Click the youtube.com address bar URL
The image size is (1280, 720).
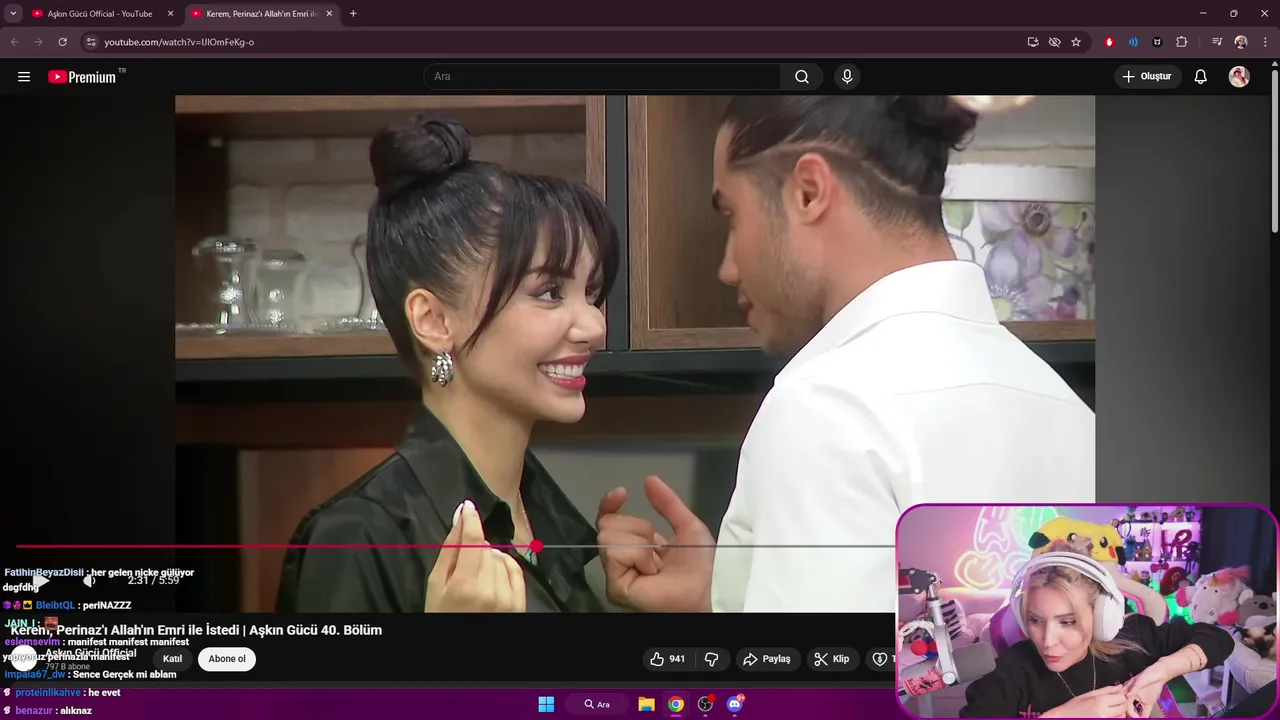[179, 42]
